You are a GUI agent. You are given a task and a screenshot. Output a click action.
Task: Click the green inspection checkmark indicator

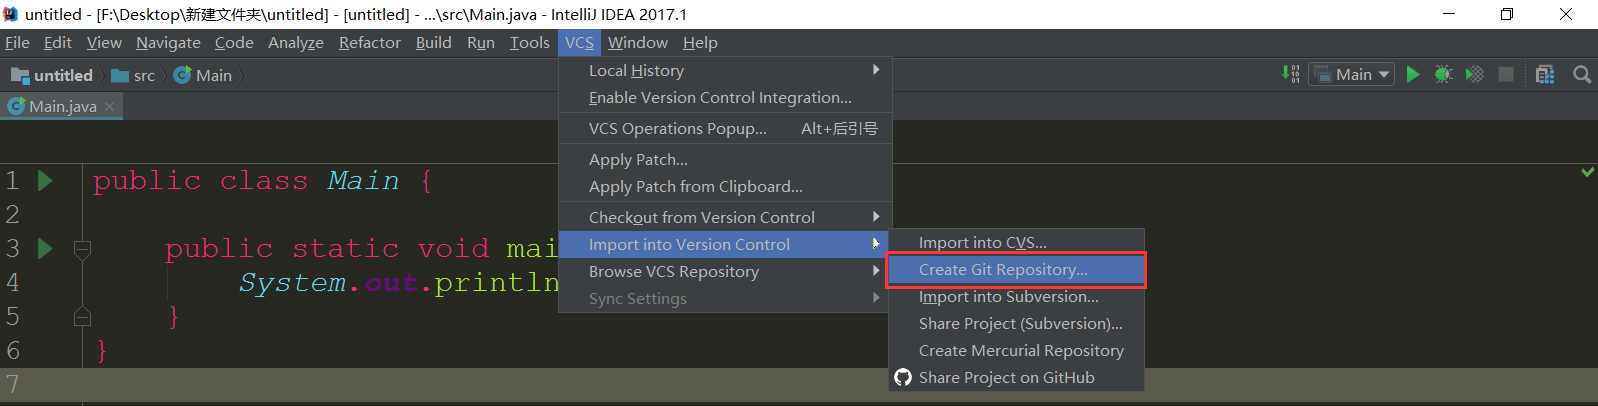pos(1587,172)
